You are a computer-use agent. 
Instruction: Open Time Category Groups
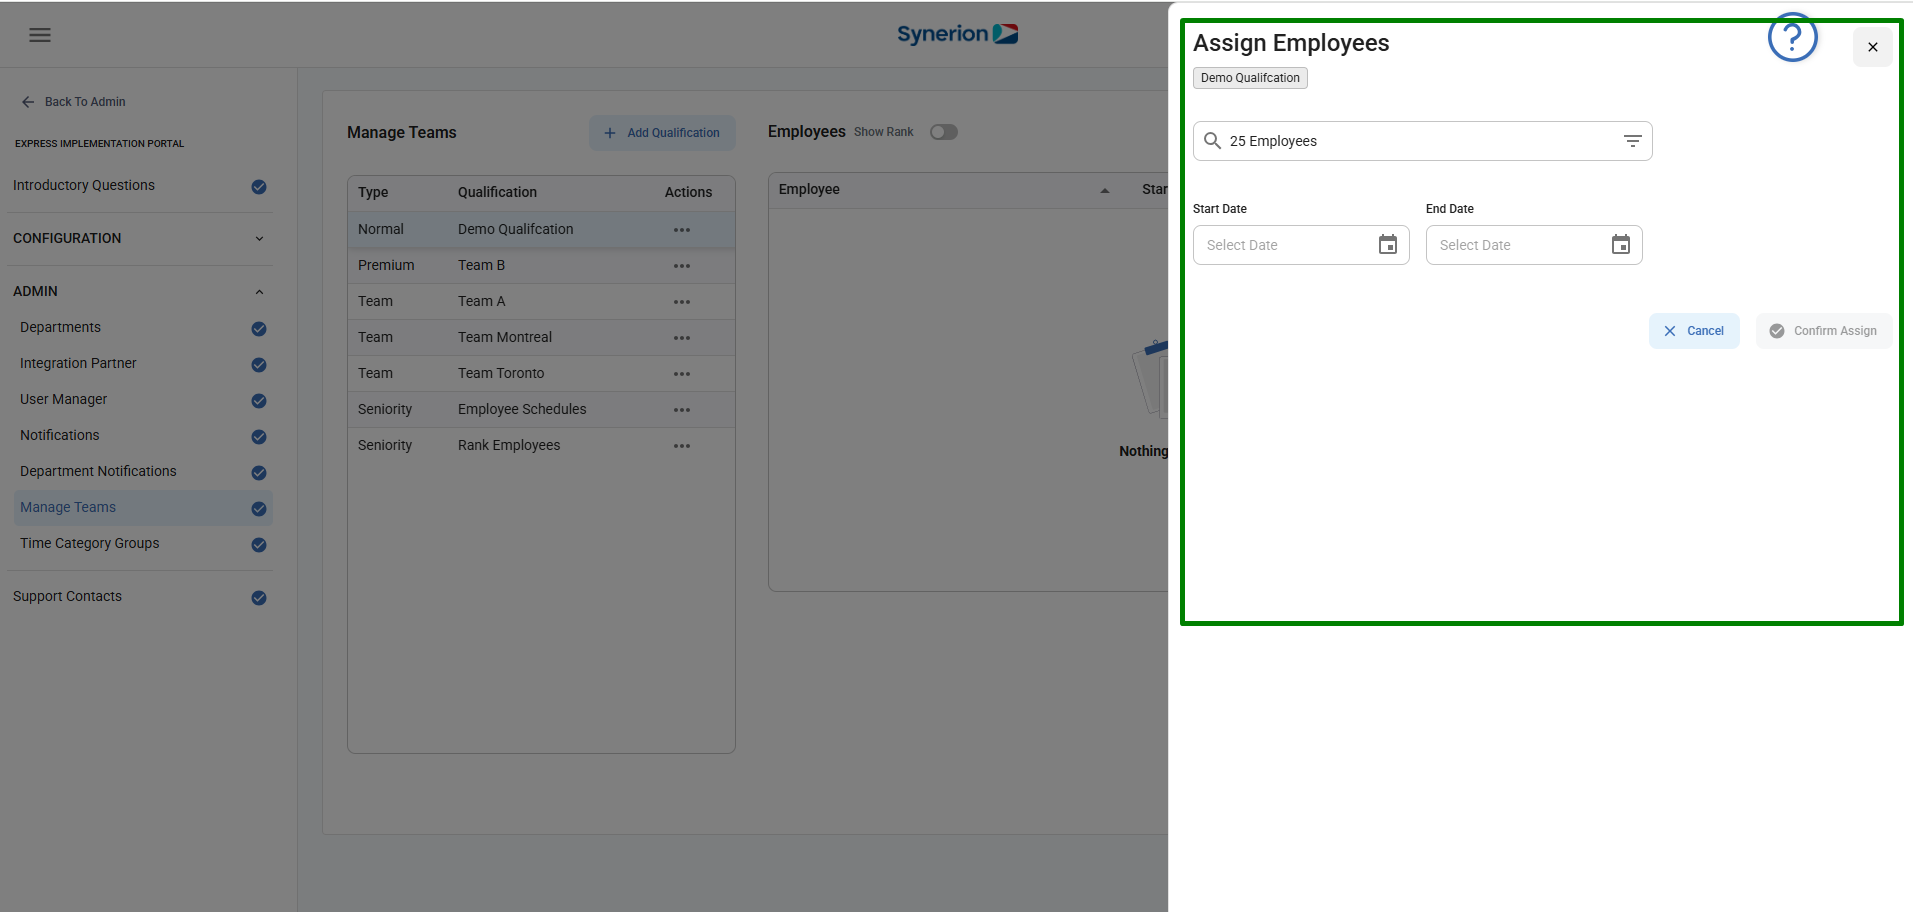tap(90, 543)
